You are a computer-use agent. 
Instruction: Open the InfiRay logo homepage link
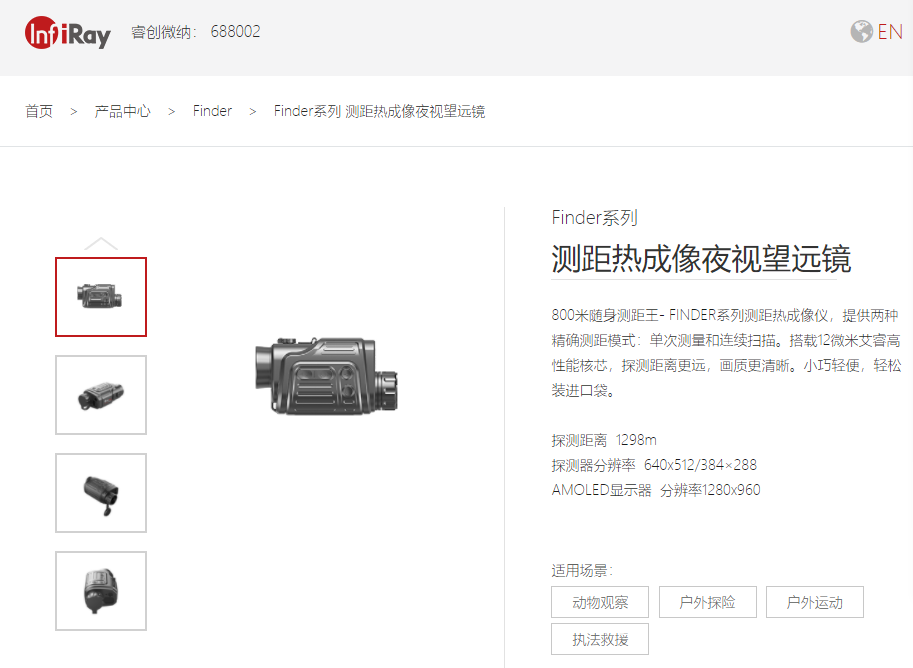click(x=68, y=33)
